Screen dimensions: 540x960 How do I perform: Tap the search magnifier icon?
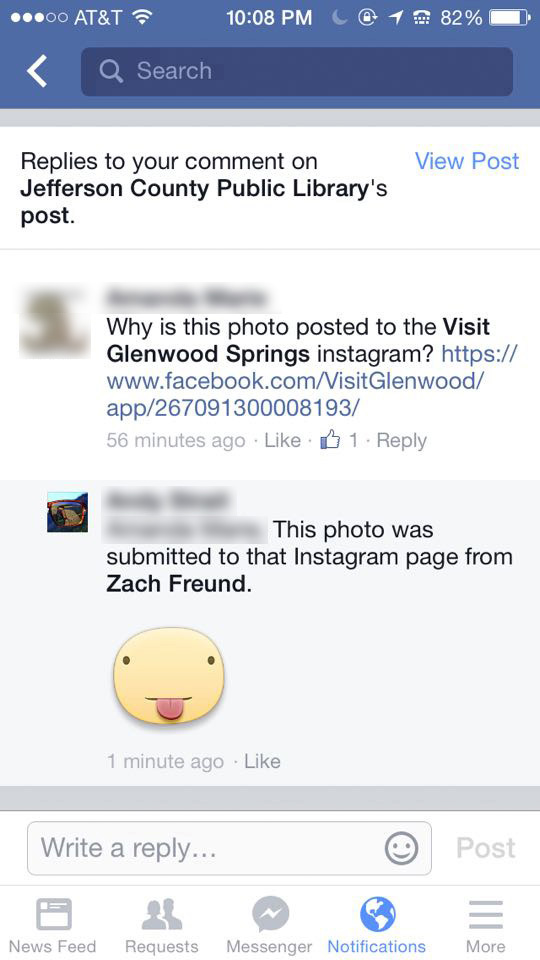(x=111, y=72)
